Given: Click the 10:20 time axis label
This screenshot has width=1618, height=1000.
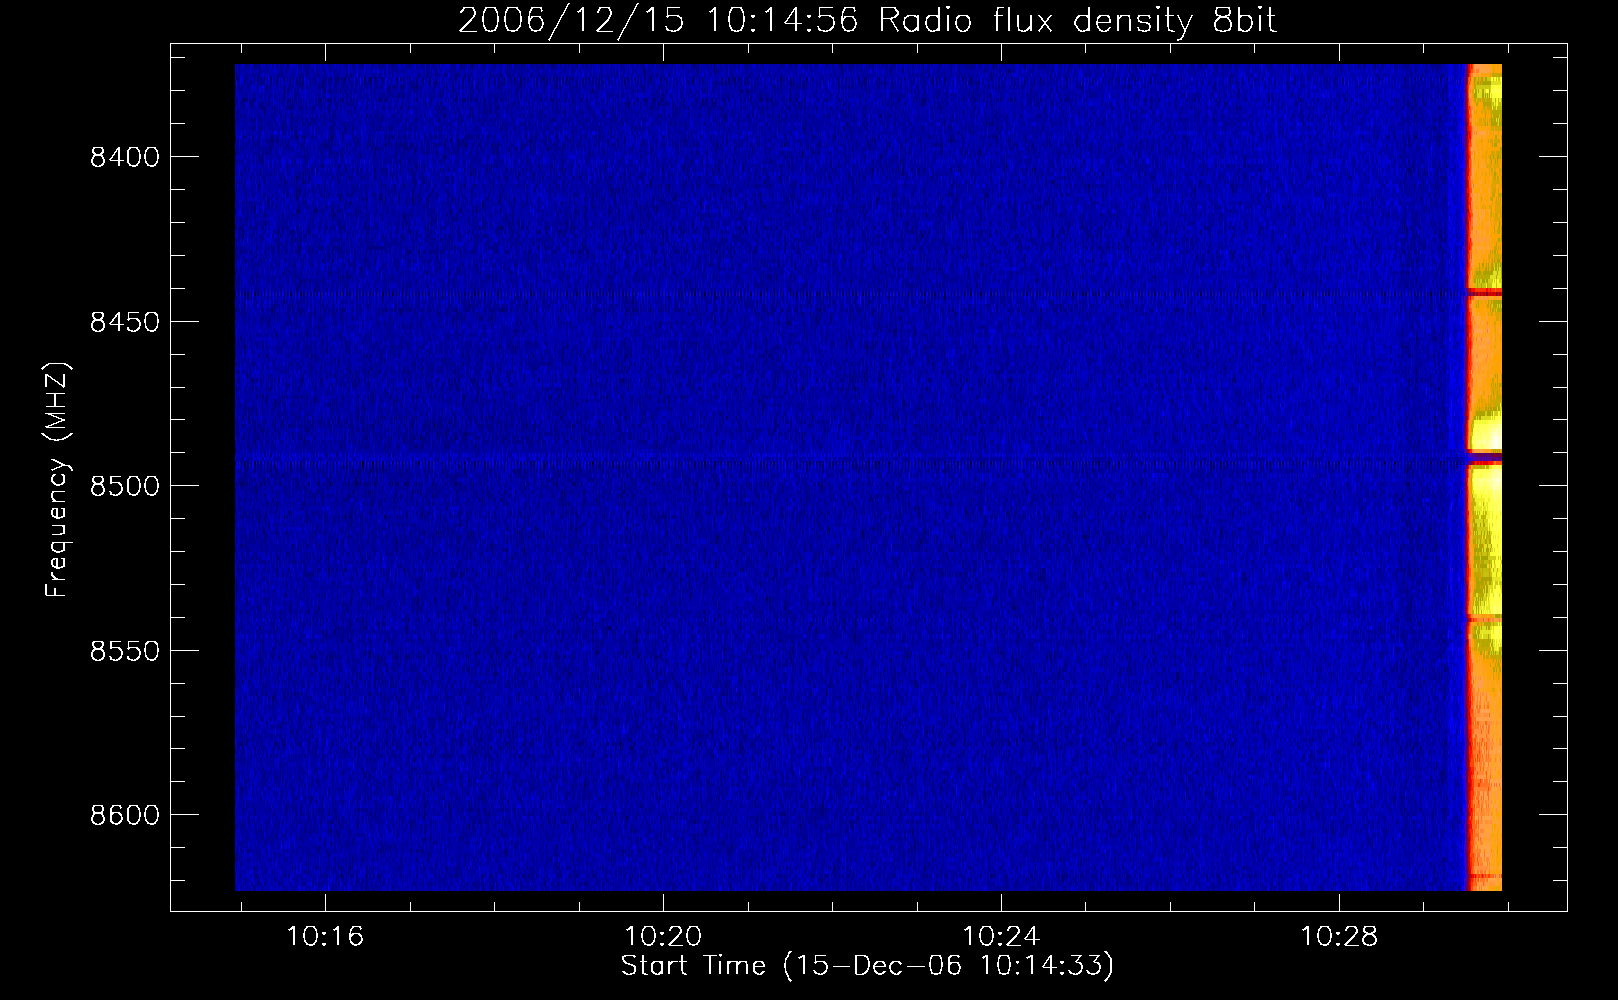Looking at the screenshot, I should pyautogui.click(x=663, y=937).
